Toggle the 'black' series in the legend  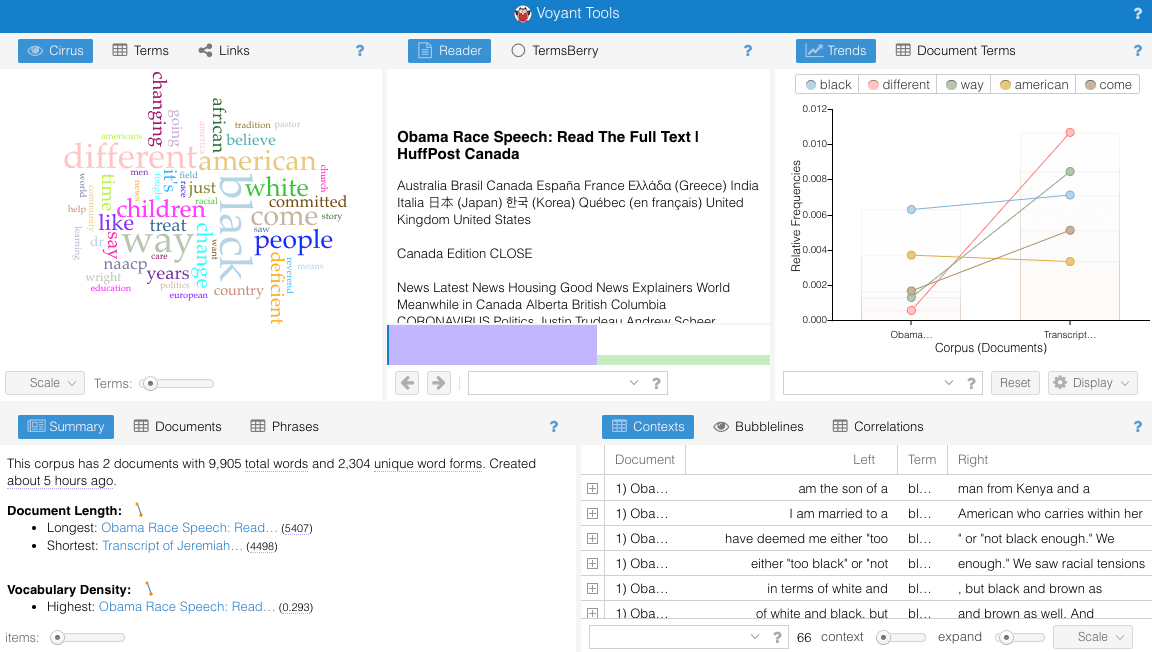(828, 85)
